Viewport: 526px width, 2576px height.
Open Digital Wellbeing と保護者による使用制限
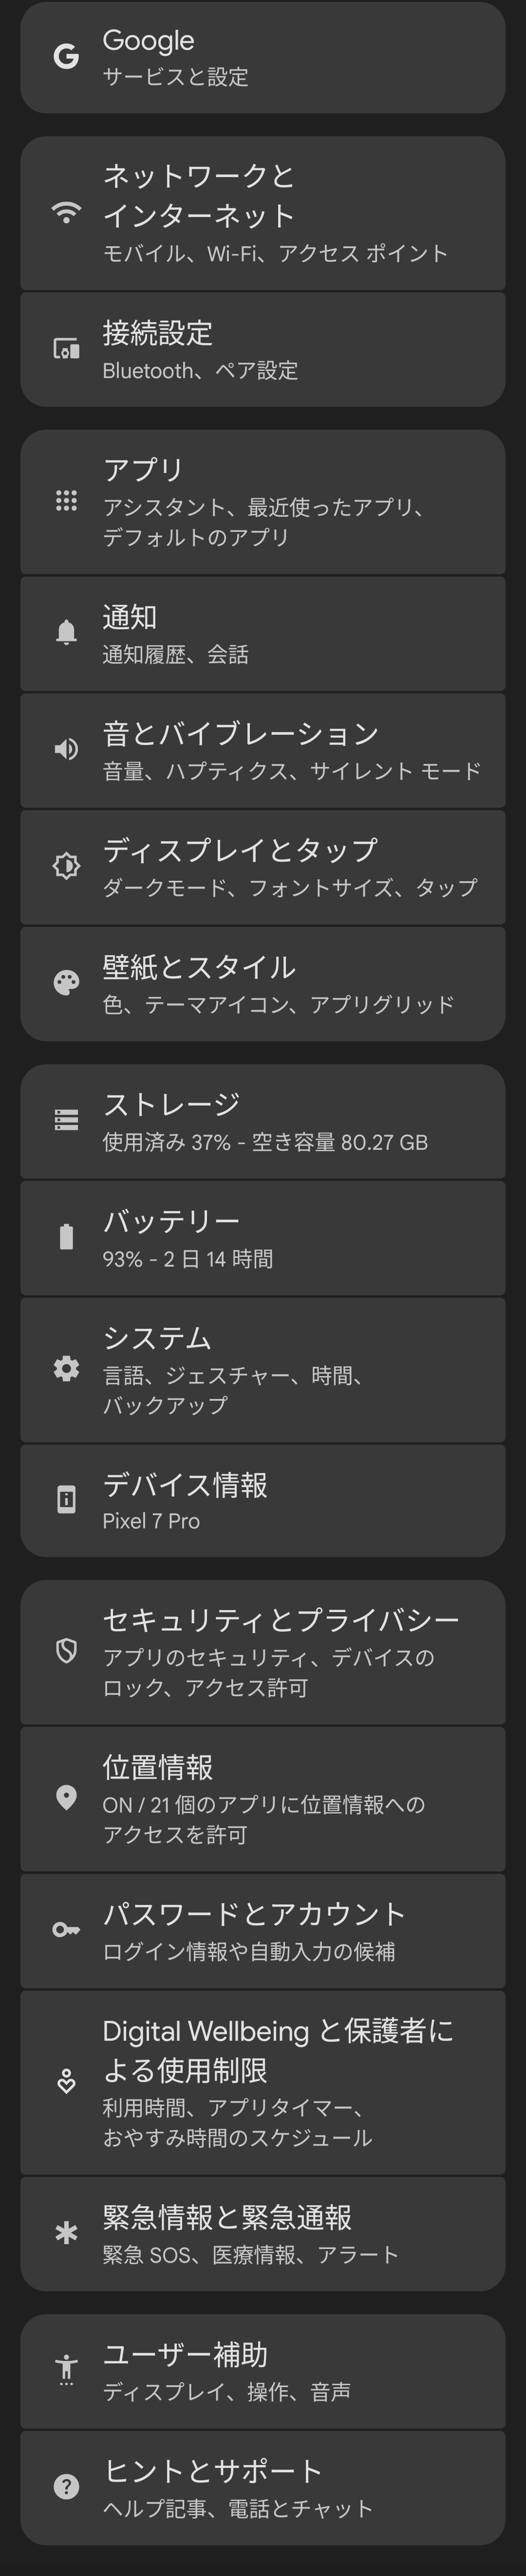(x=262, y=2082)
